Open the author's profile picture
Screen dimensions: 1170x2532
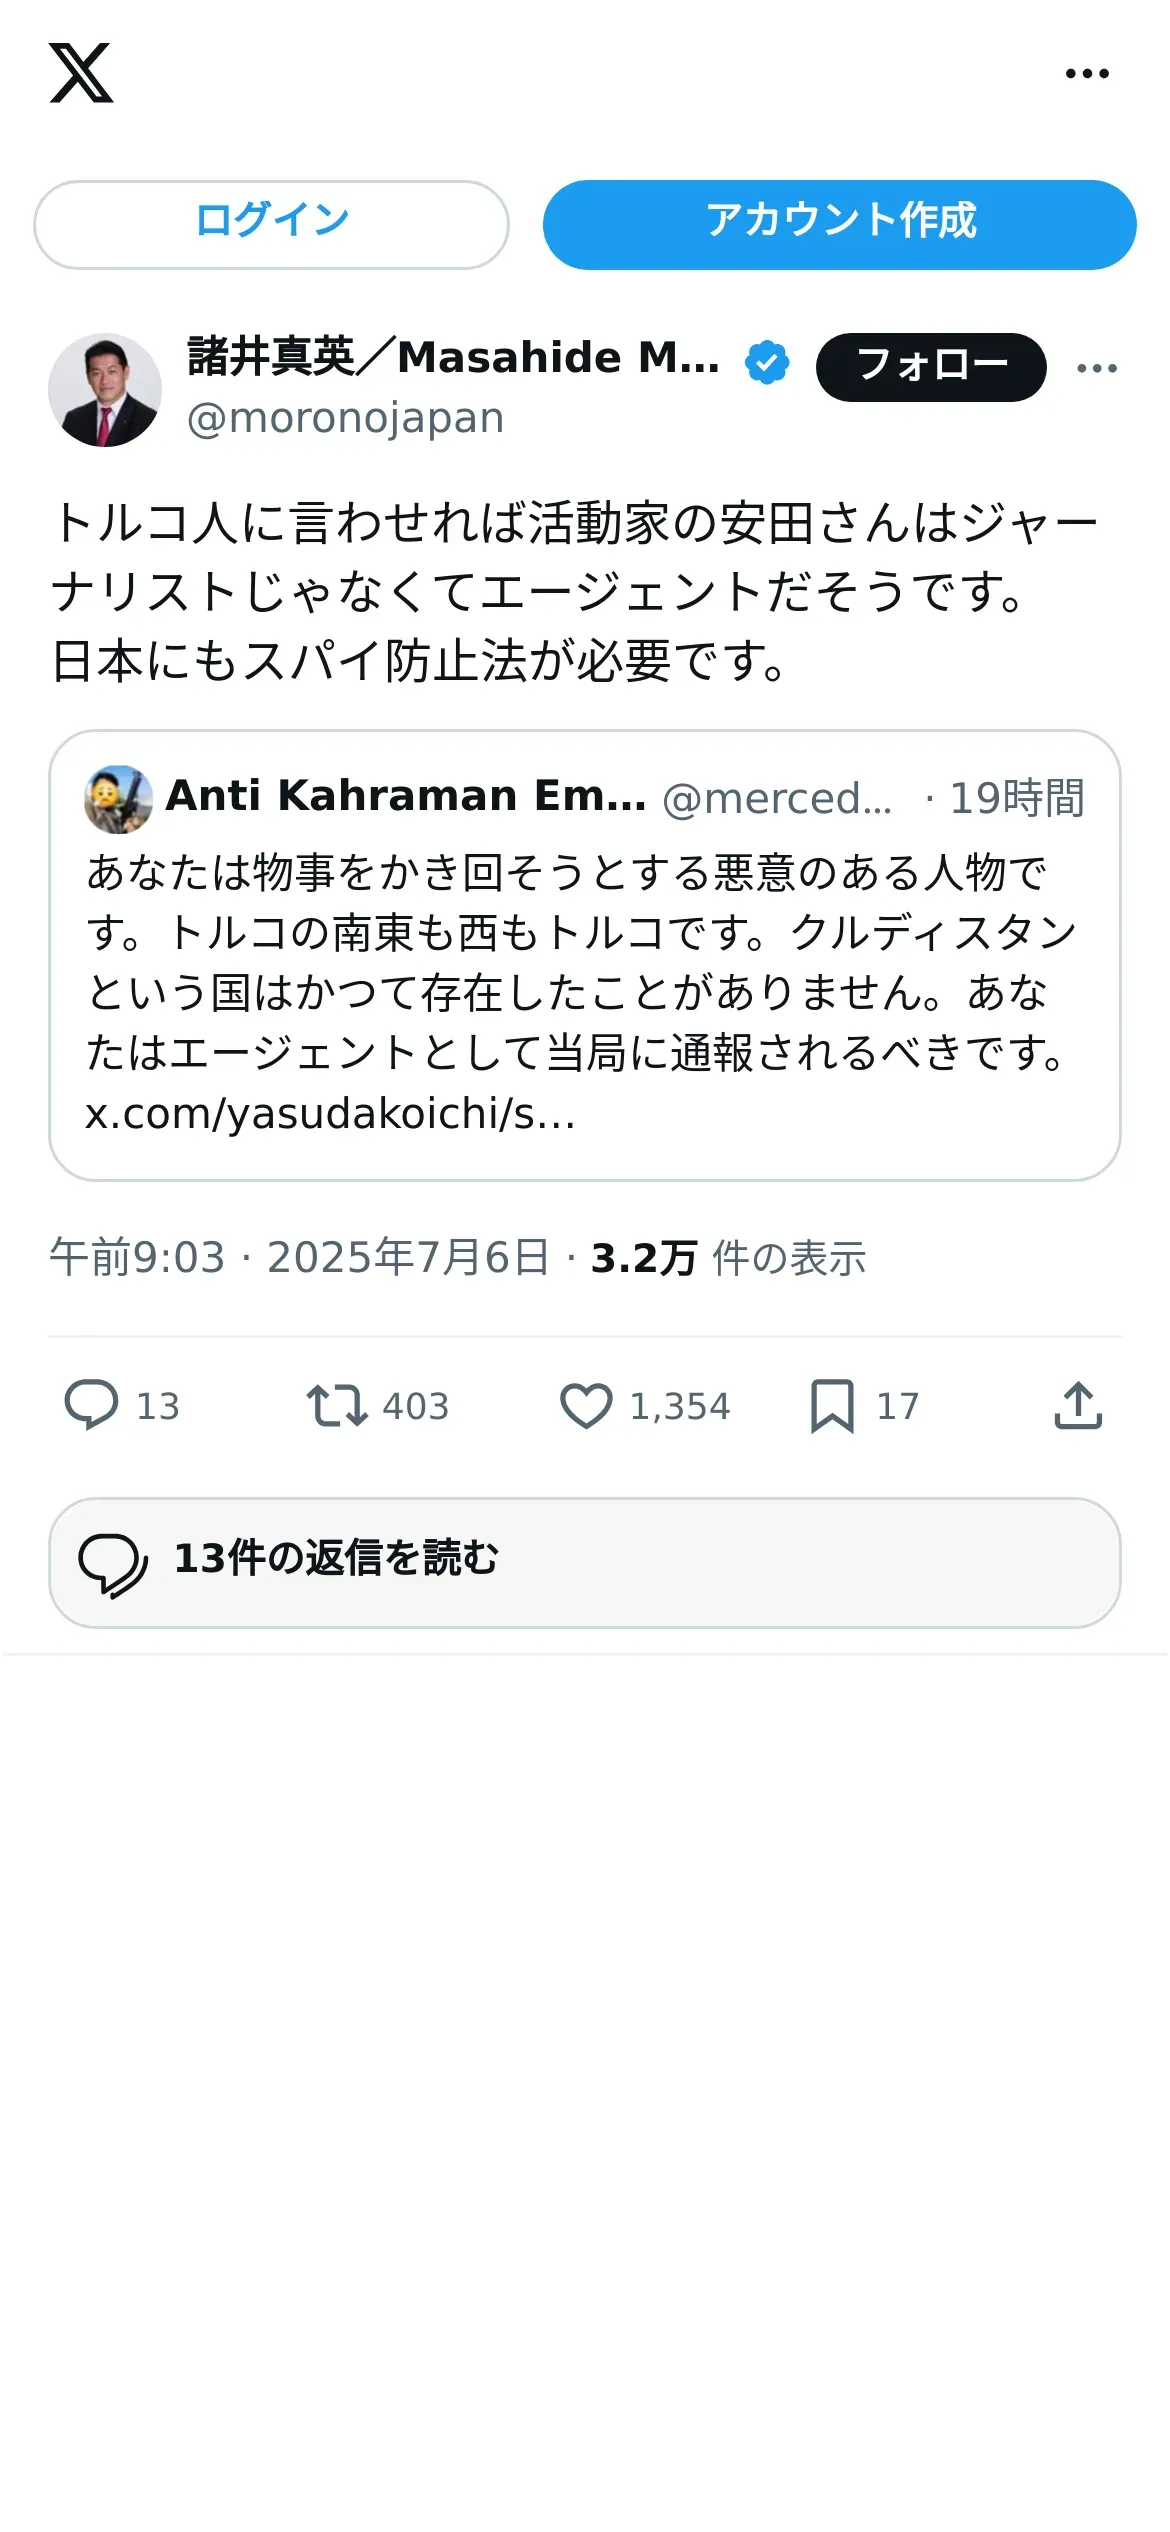tap(105, 390)
